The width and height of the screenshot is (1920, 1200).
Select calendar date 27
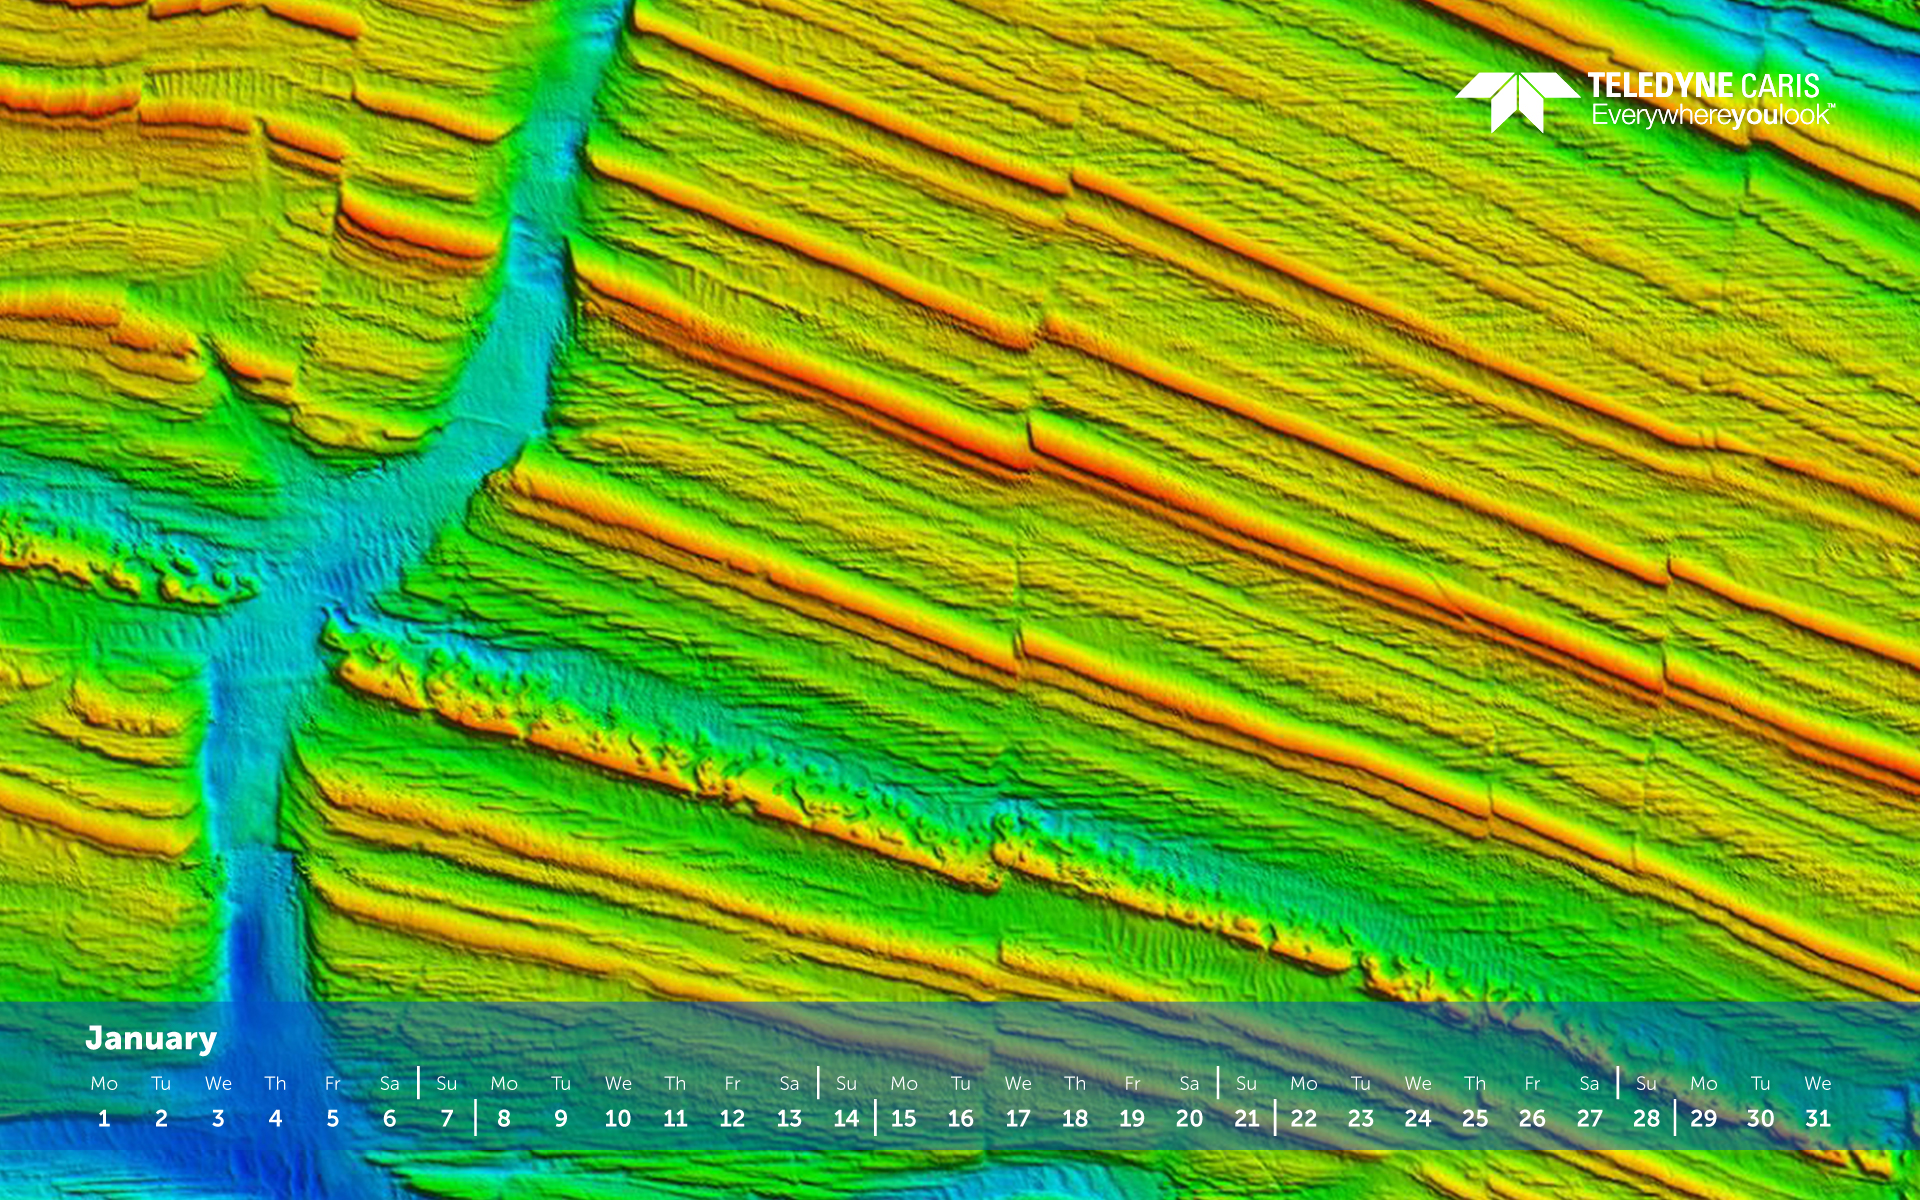pos(1589,1119)
